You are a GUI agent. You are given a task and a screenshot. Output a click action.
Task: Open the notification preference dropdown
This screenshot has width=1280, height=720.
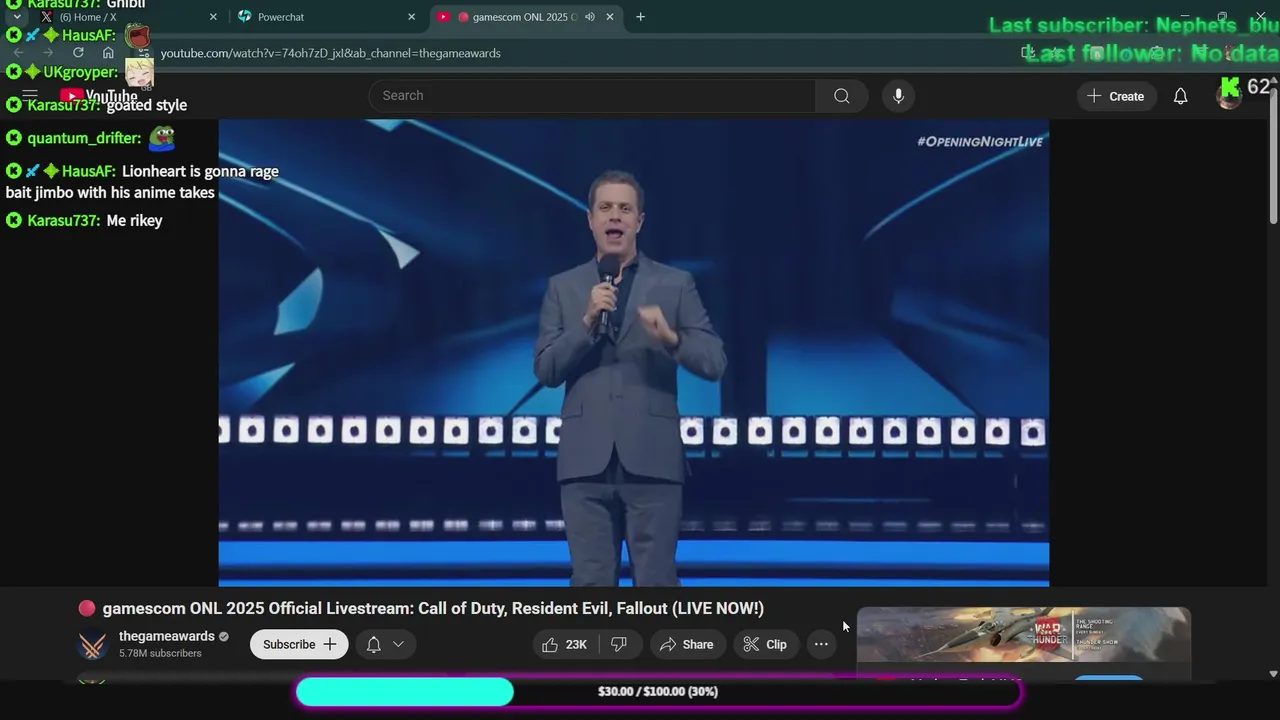pos(385,644)
